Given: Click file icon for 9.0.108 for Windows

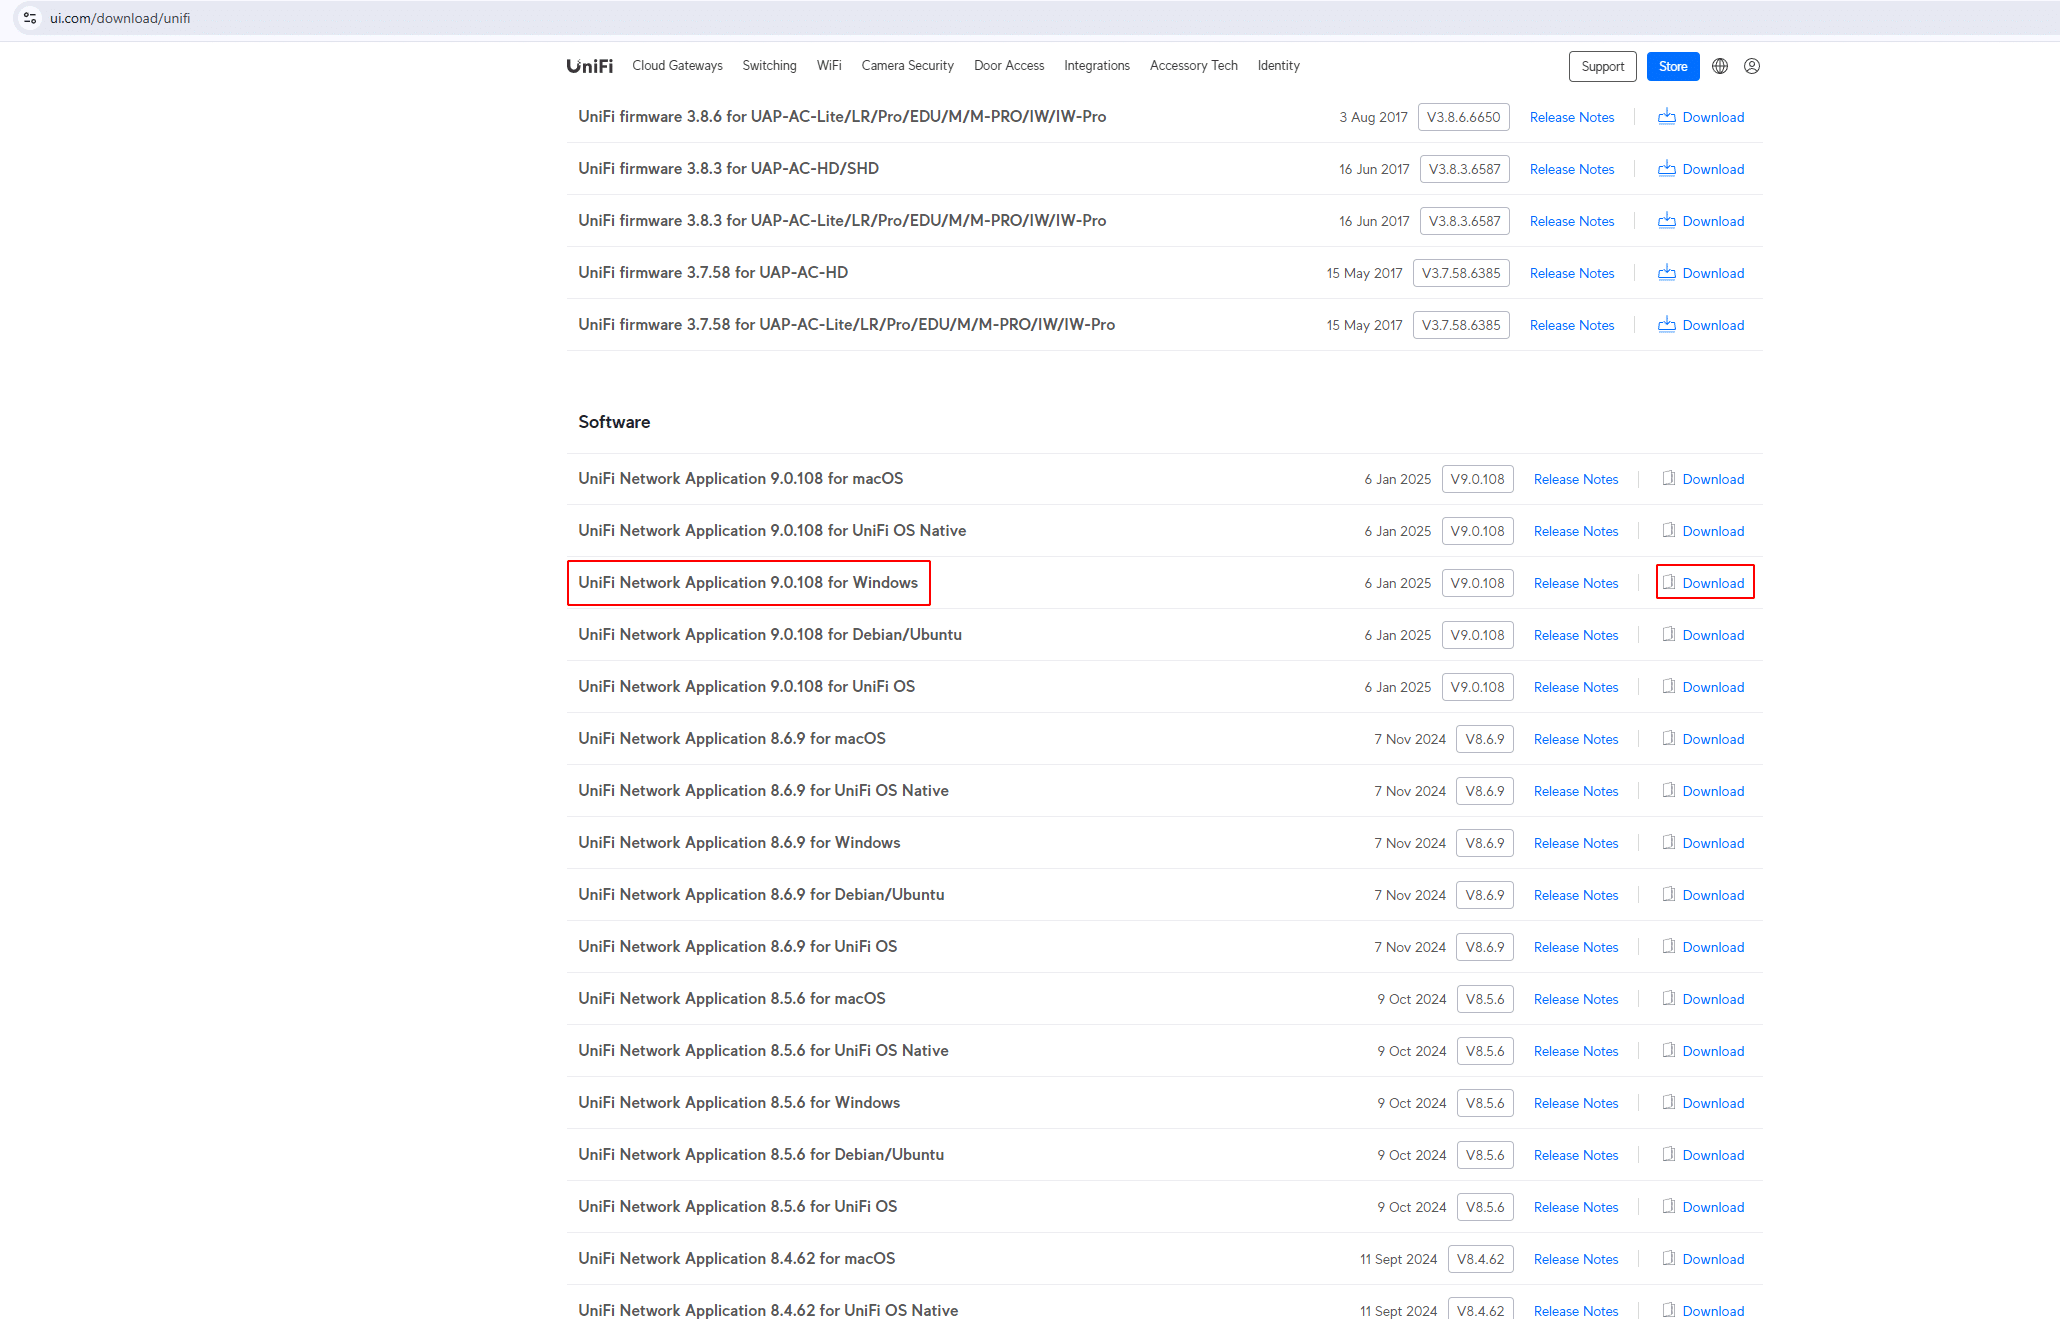Looking at the screenshot, I should tap(1669, 583).
